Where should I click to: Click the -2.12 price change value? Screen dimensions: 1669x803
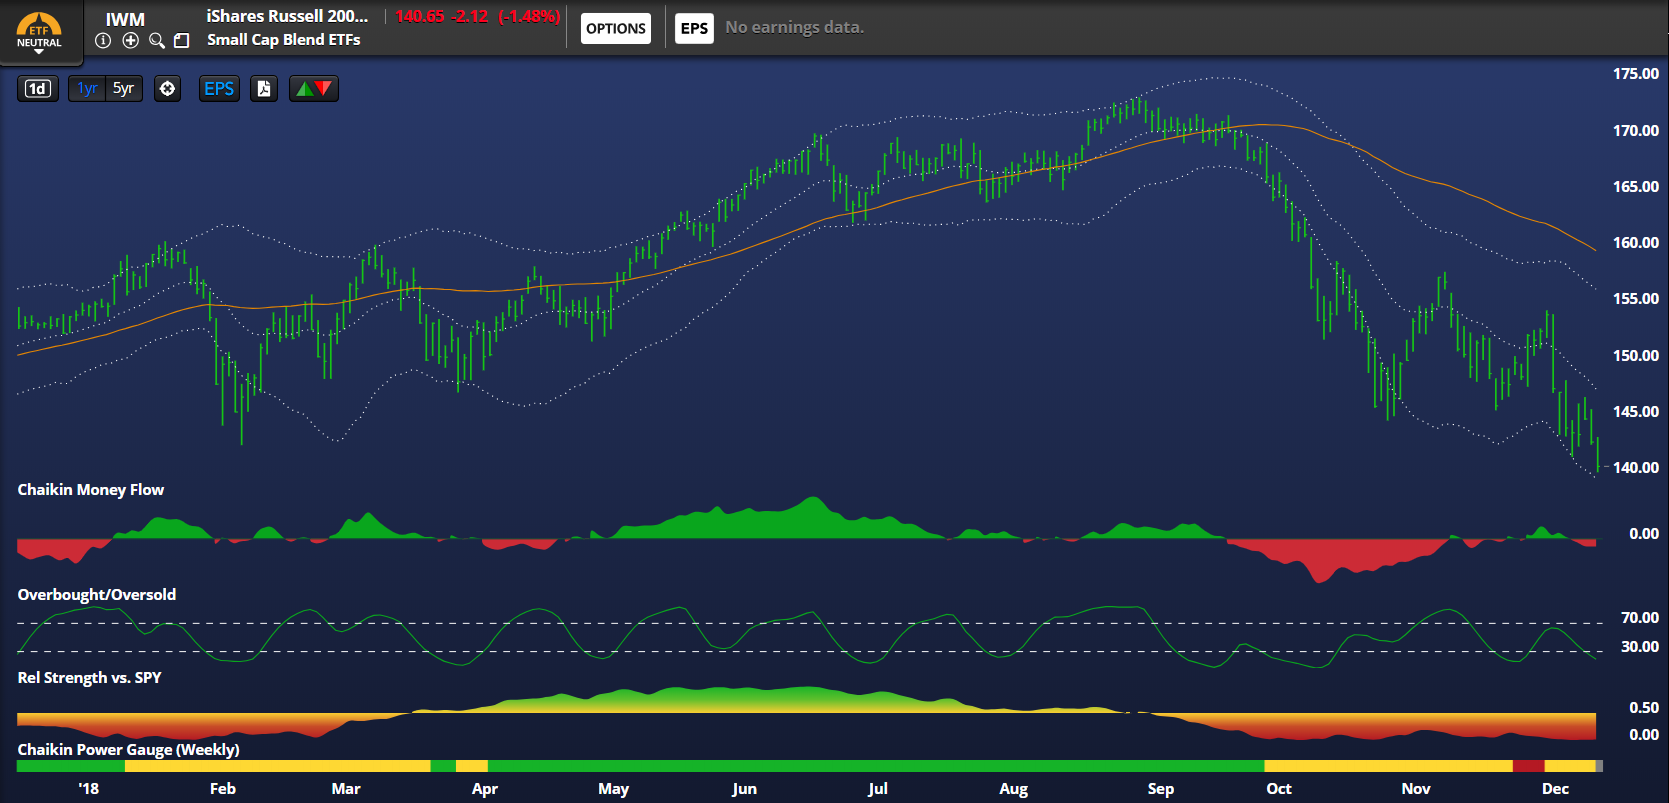point(471,16)
